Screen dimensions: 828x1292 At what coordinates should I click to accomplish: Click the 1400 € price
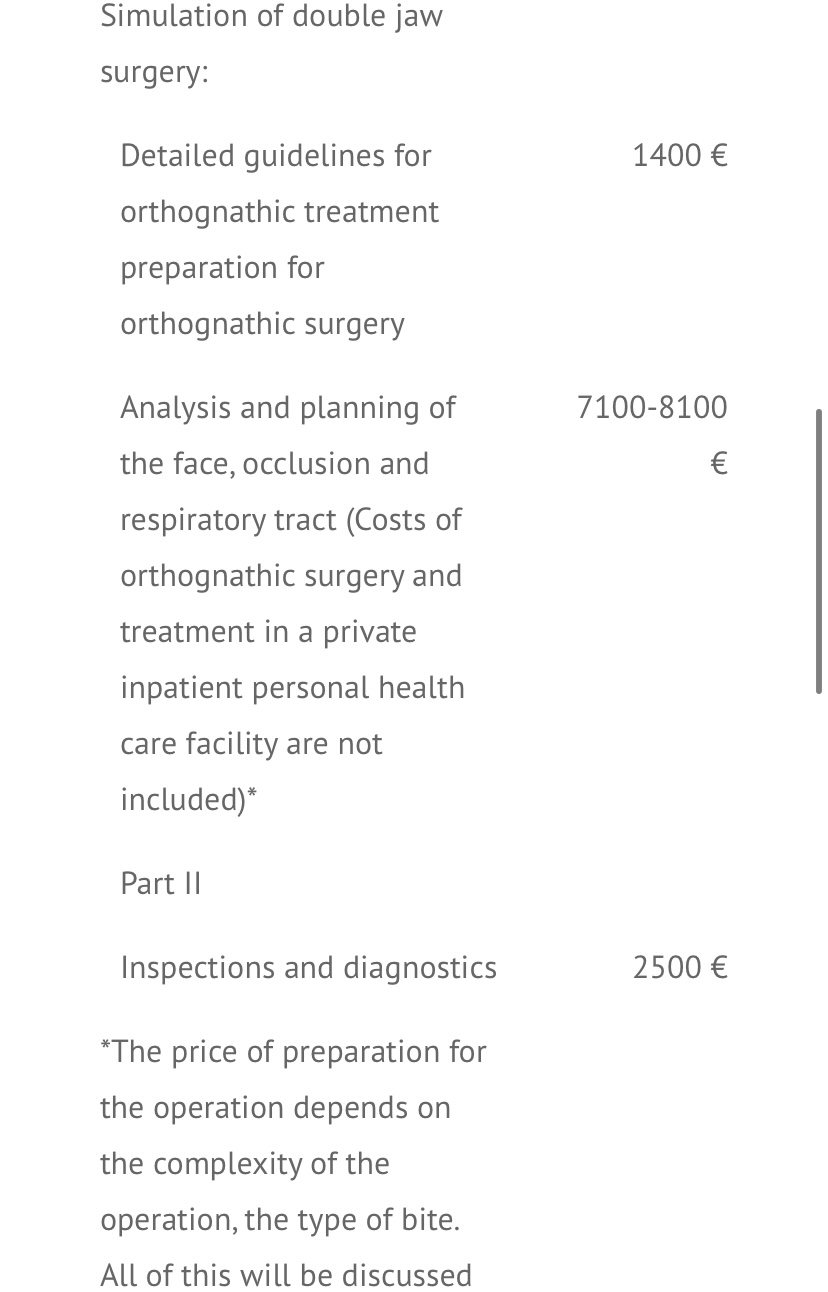click(680, 155)
